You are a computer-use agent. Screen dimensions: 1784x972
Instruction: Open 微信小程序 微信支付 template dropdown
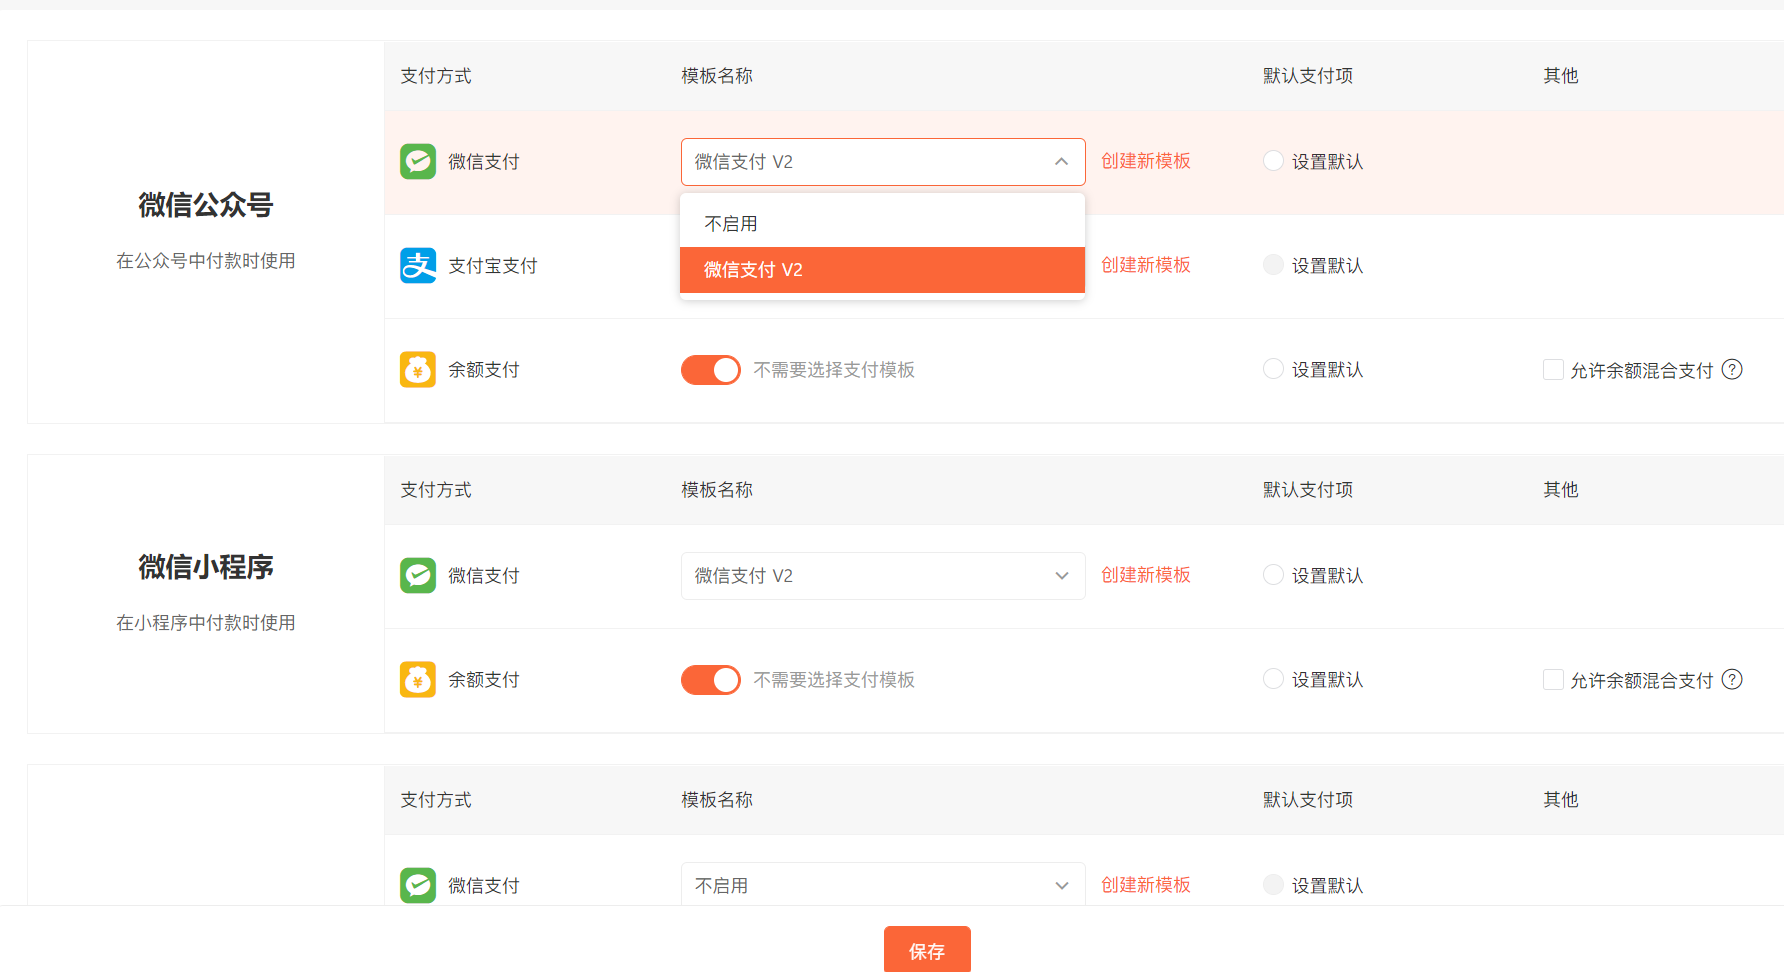pos(882,576)
